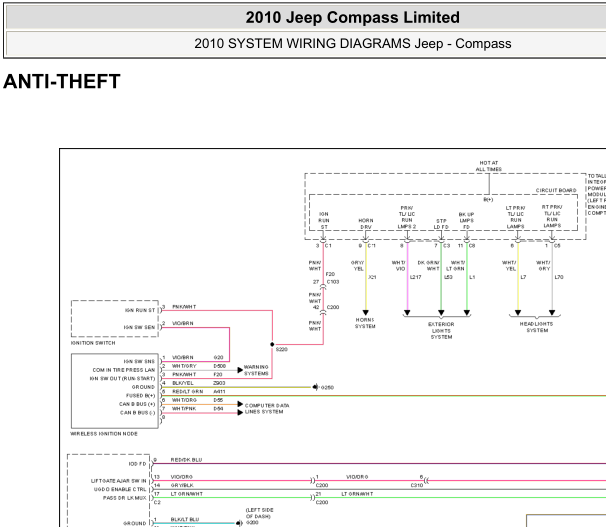Click the S220 splice dot
Image resolution: width=606 pixels, height=527 pixels.
click(x=272, y=344)
